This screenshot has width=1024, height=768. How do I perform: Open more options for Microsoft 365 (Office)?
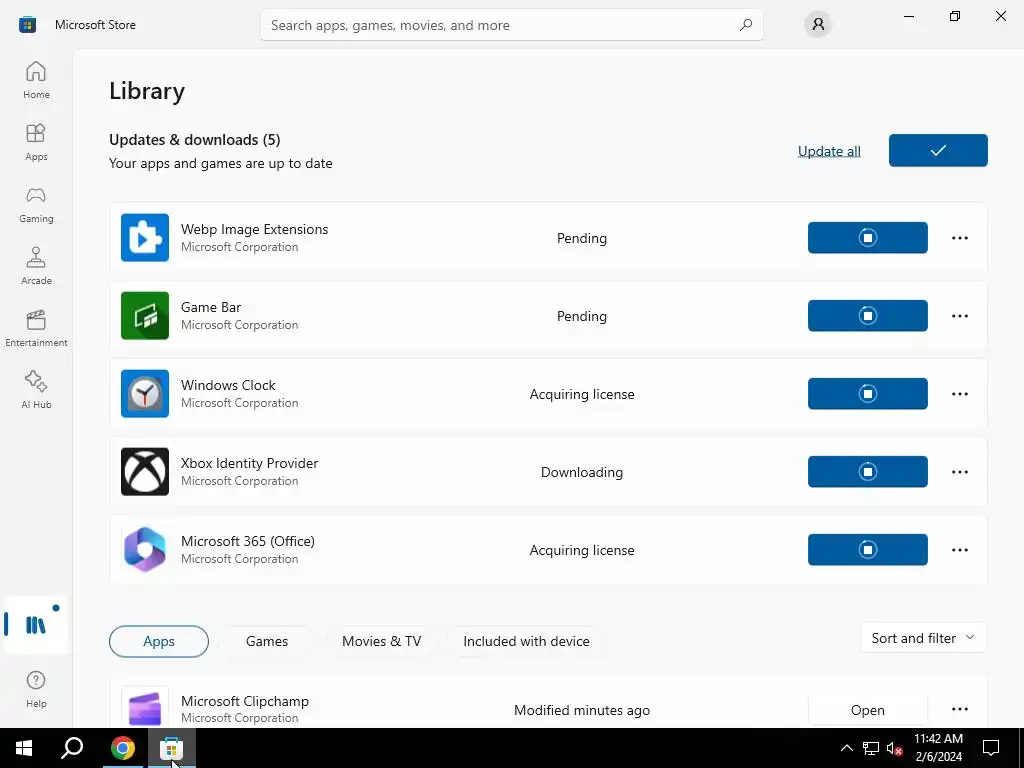coord(959,550)
